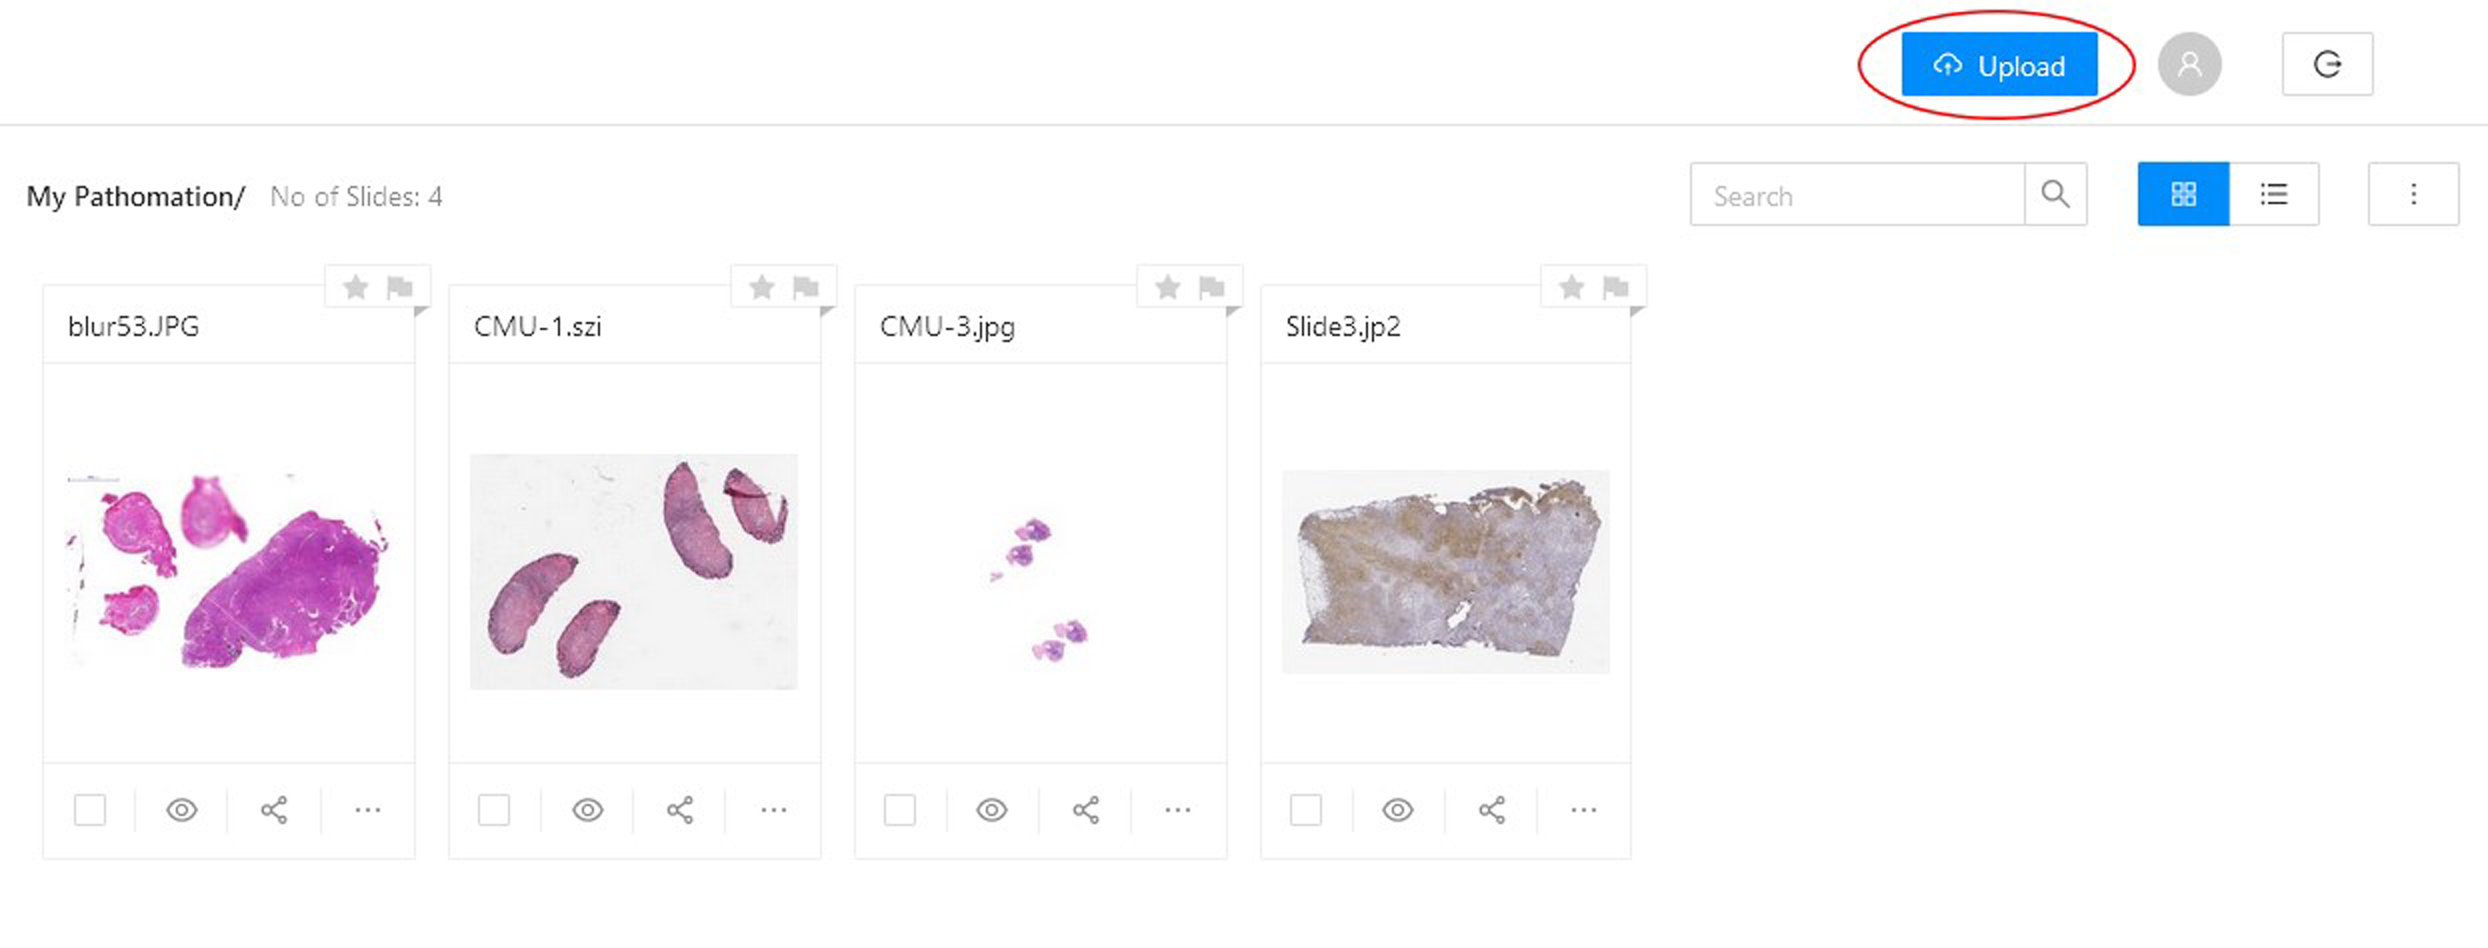2488x948 pixels.
Task: Share the CMU-3.jpg slide
Action: (x=1086, y=810)
